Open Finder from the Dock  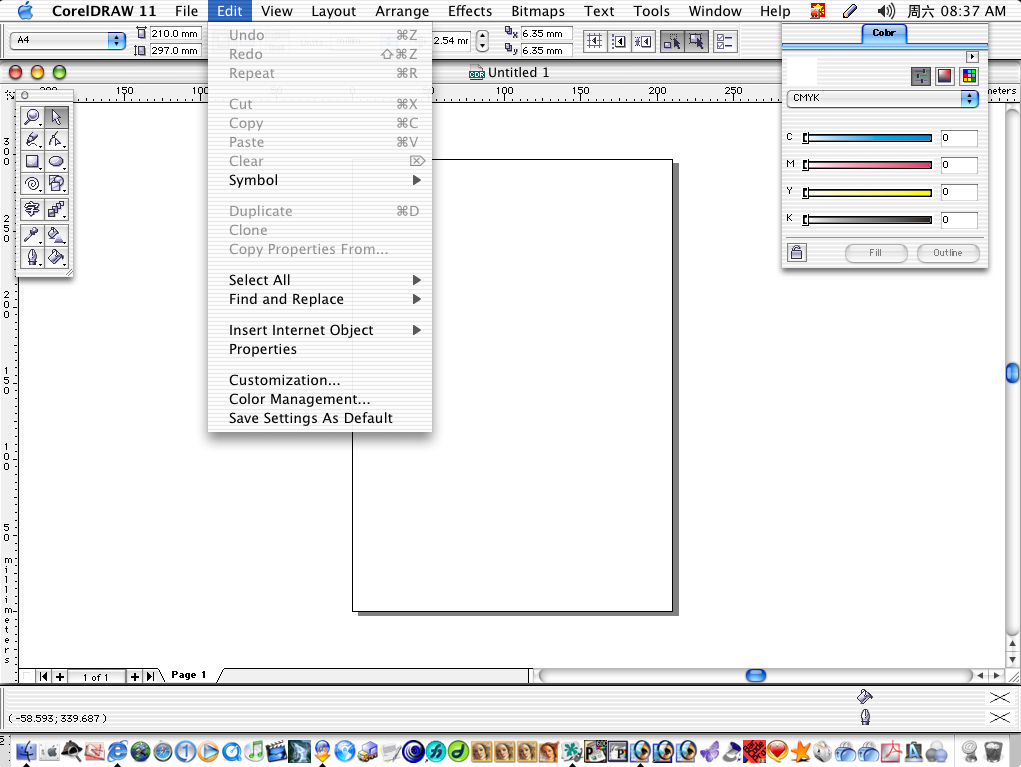click(x=25, y=752)
